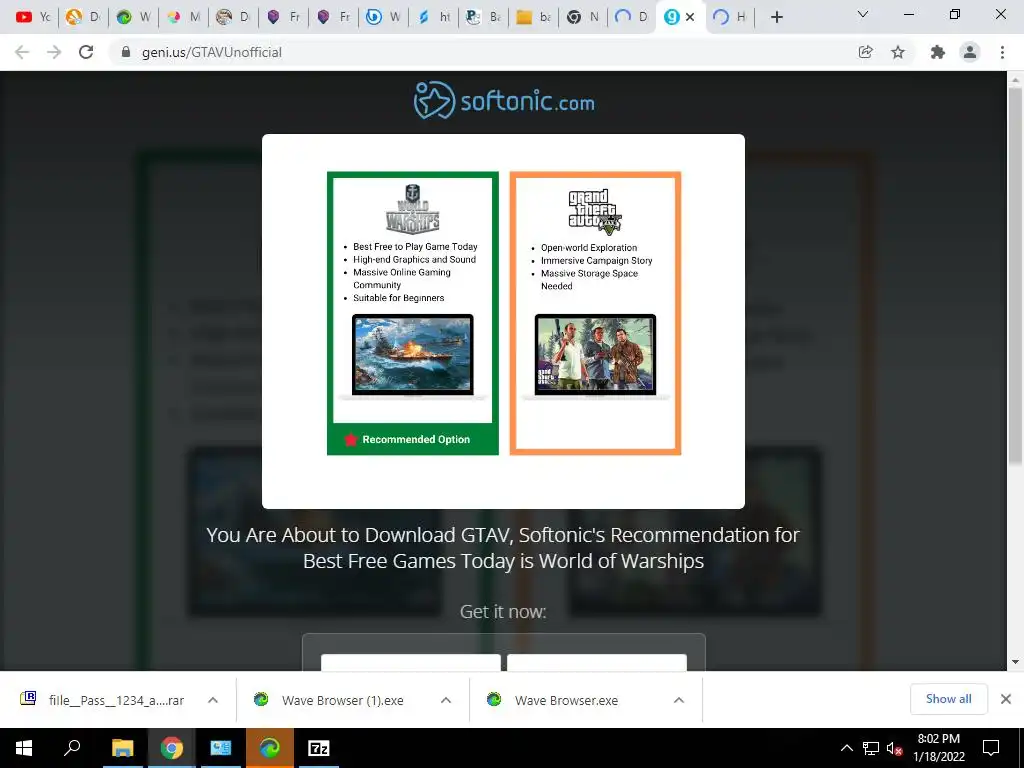Close the downloads bar
The width and height of the screenshot is (1024, 768).
pyautogui.click(x=1006, y=699)
